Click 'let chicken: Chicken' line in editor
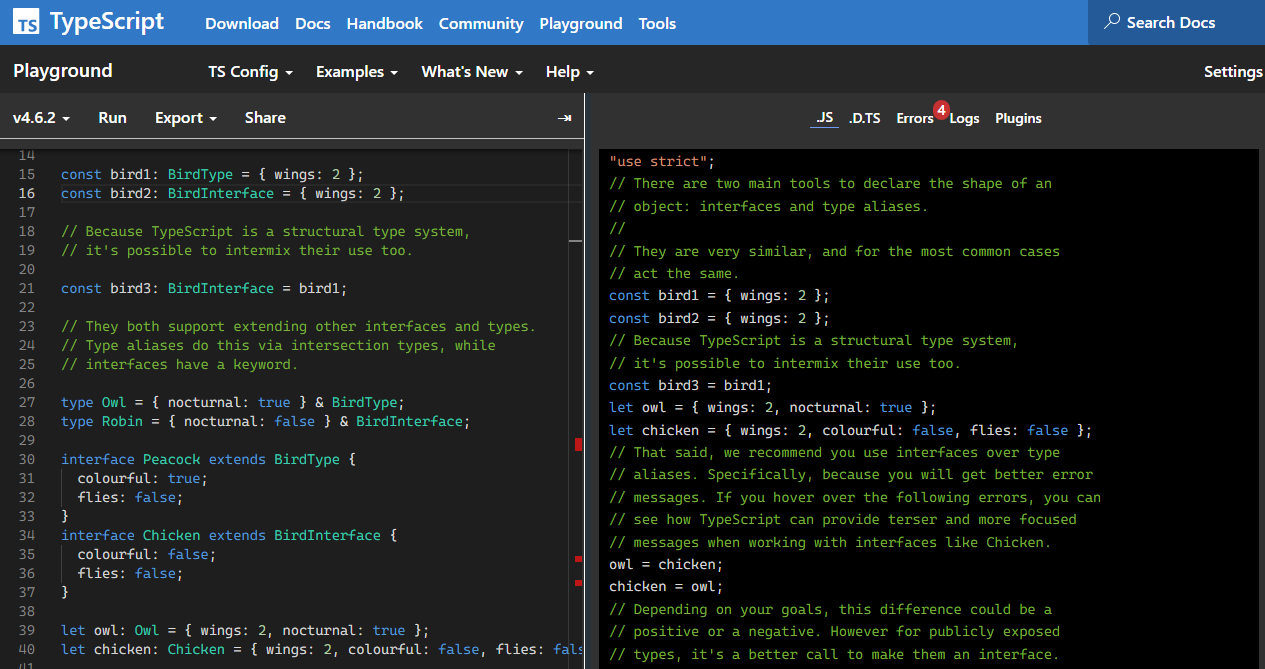 tap(322, 649)
